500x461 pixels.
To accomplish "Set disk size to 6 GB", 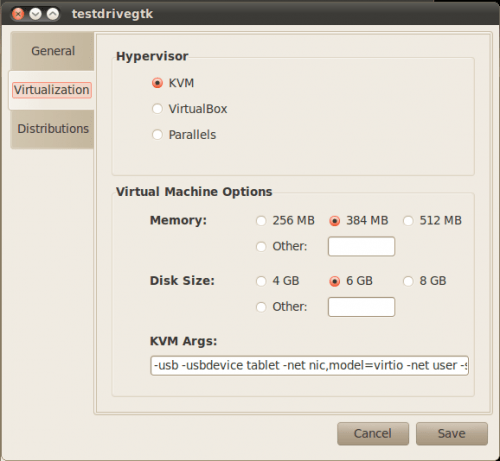I will click(x=351, y=281).
